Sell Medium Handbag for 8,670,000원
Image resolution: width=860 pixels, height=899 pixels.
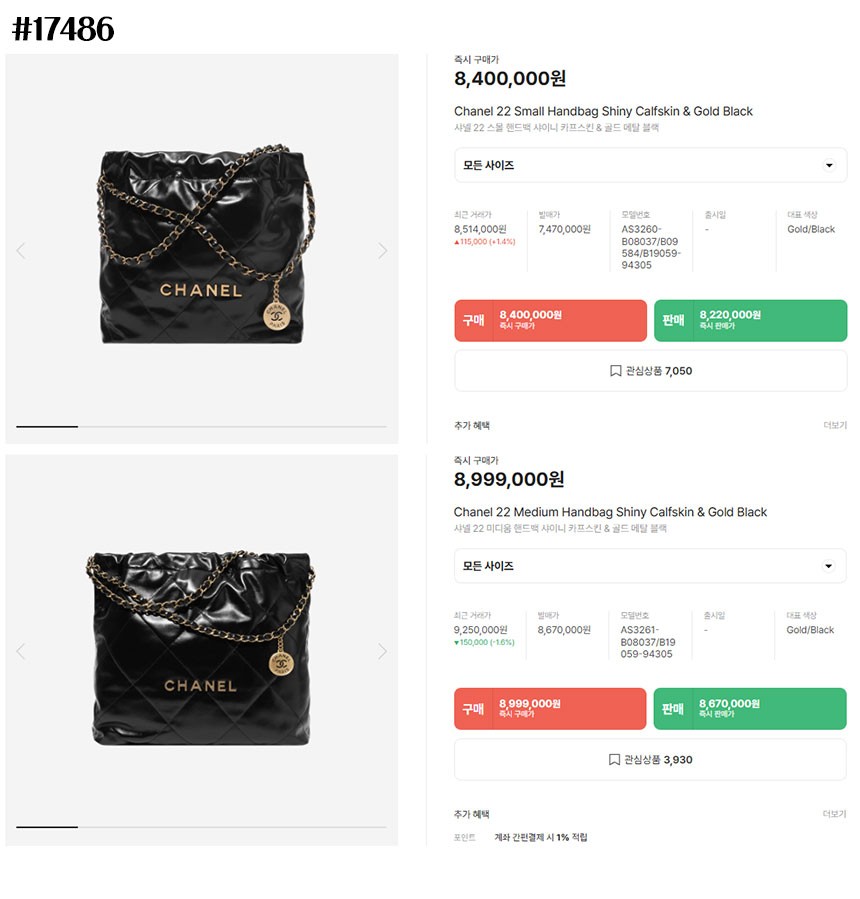pyautogui.click(x=750, y=709)
